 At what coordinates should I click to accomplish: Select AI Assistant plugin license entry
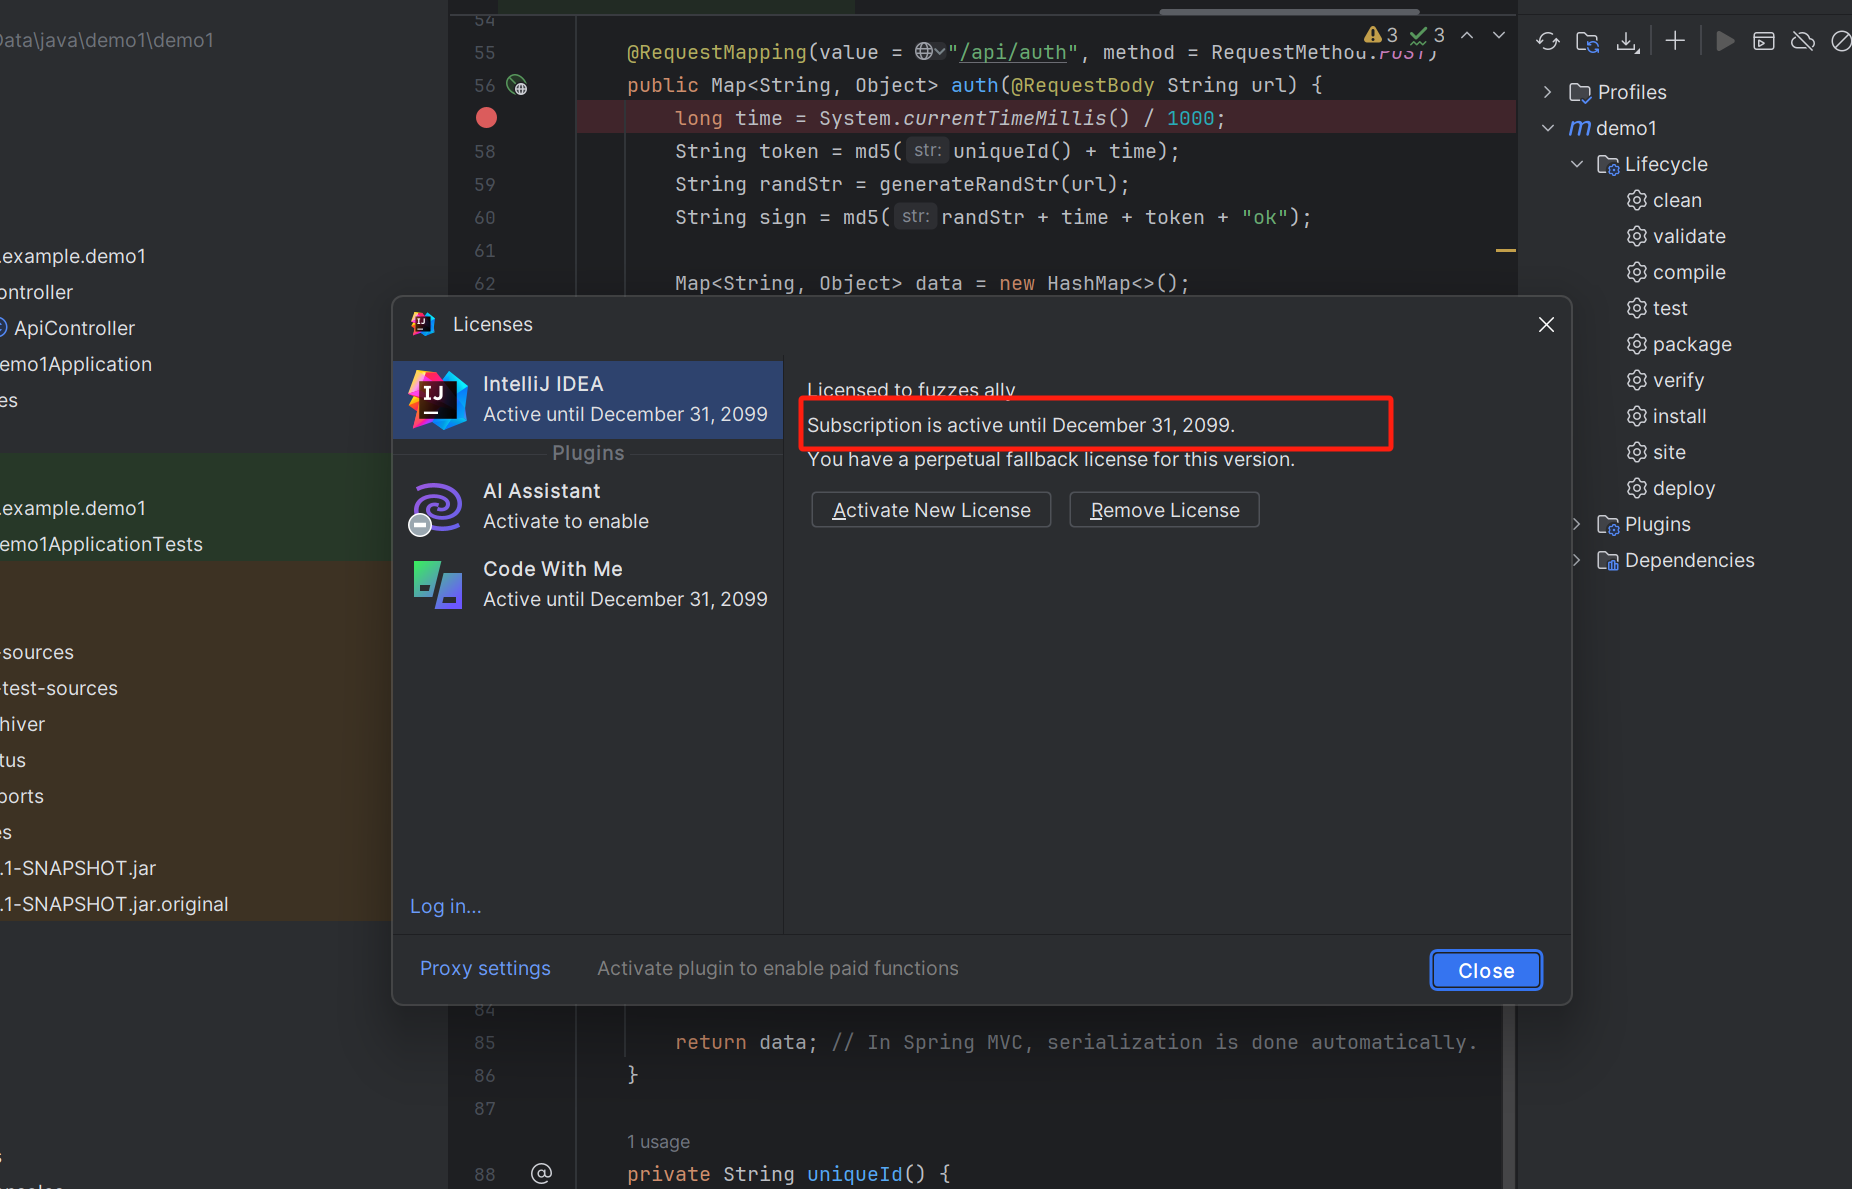(x=588, y=506)
